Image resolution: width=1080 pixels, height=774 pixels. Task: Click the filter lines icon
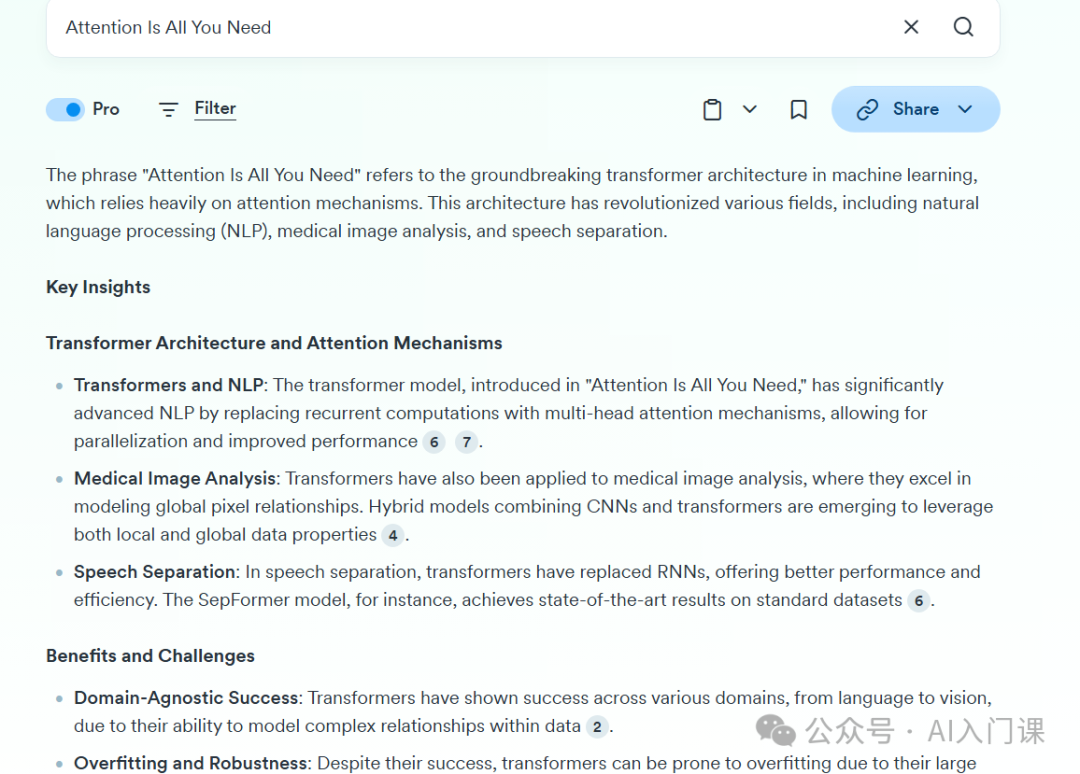[168, 109]
